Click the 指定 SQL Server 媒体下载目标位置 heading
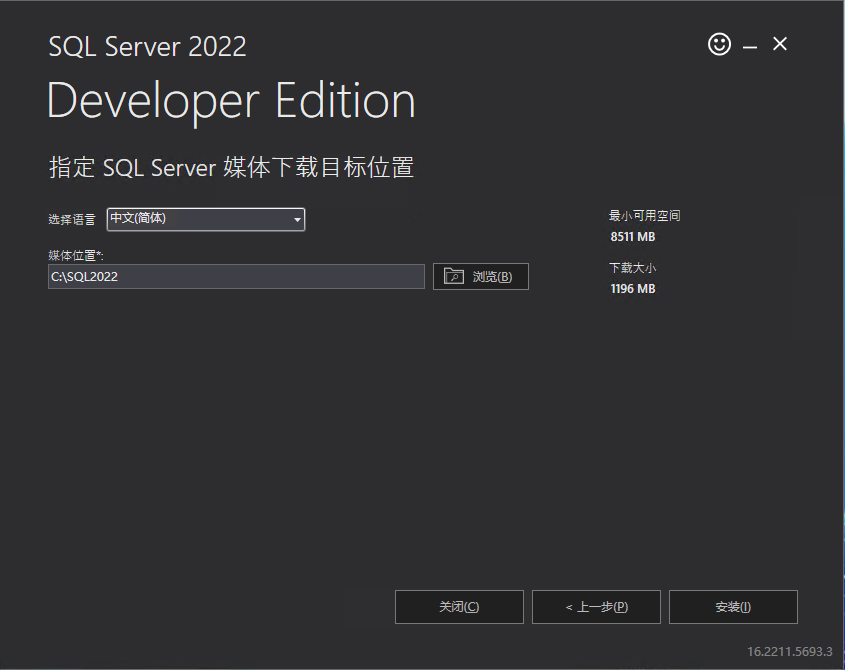Image resolution: width=845 pixels, height=670 pixels. (x=231, y=167)
